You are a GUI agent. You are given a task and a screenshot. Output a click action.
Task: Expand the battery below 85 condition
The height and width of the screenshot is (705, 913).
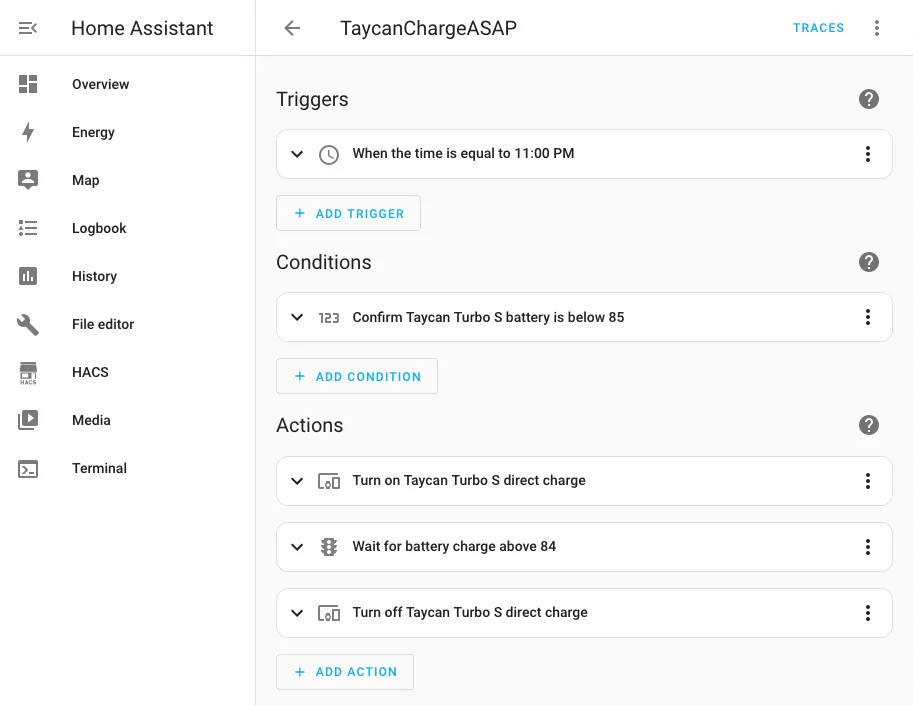(297, 317)
